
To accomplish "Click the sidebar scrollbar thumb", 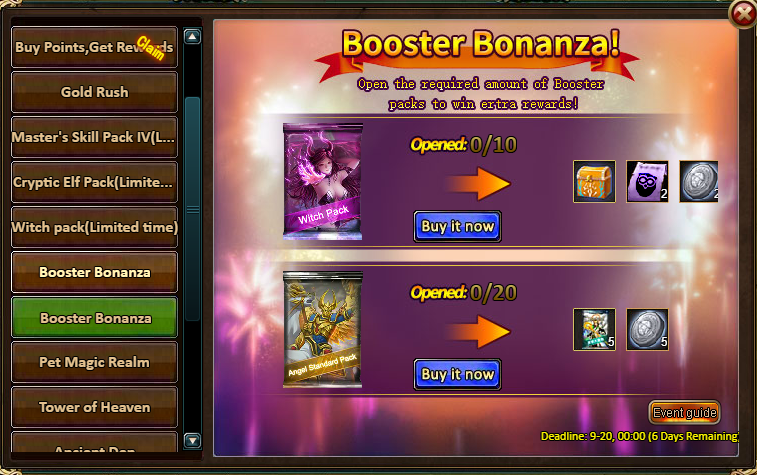I will pyautogui.click(x=193, y=209).
